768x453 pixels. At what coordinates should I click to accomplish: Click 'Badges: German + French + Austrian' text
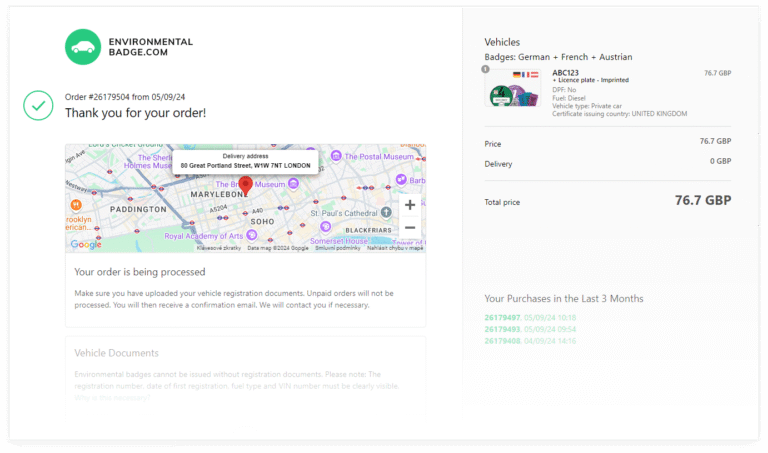click(558, 57)
